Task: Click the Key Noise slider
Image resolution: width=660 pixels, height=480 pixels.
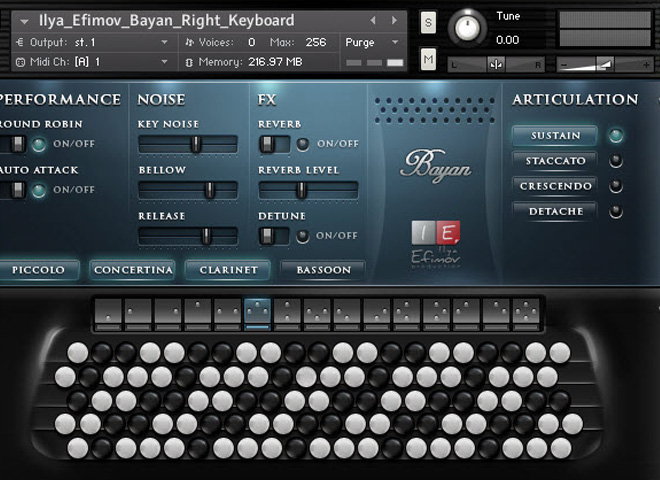Action: coord(188,144)
